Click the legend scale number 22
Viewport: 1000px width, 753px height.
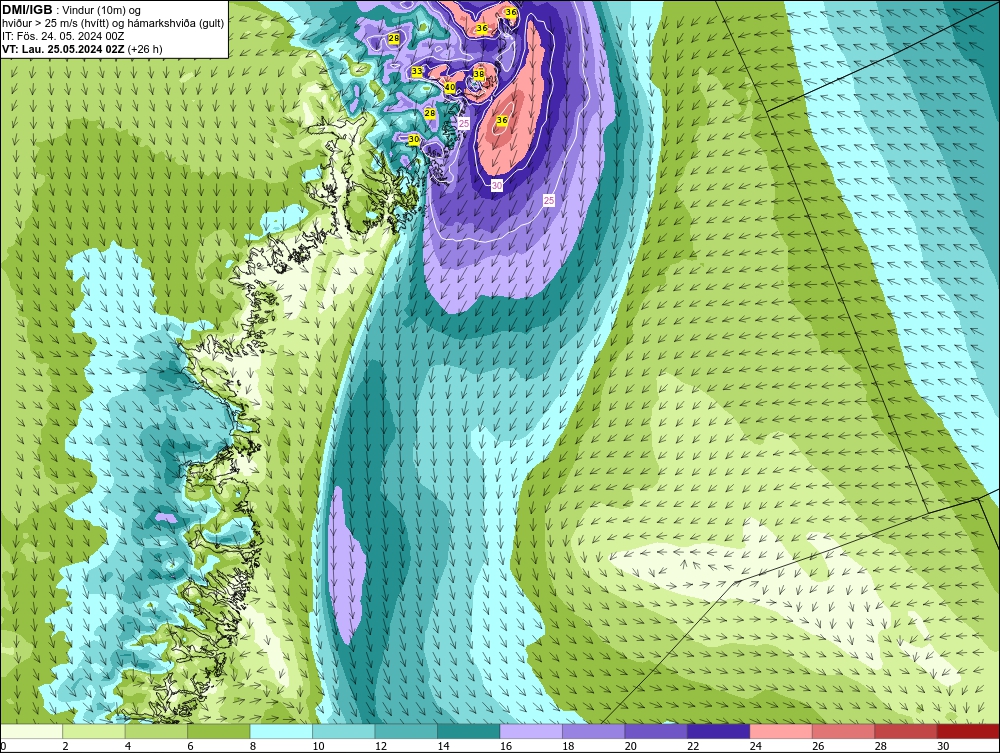[x=693, y=746]
